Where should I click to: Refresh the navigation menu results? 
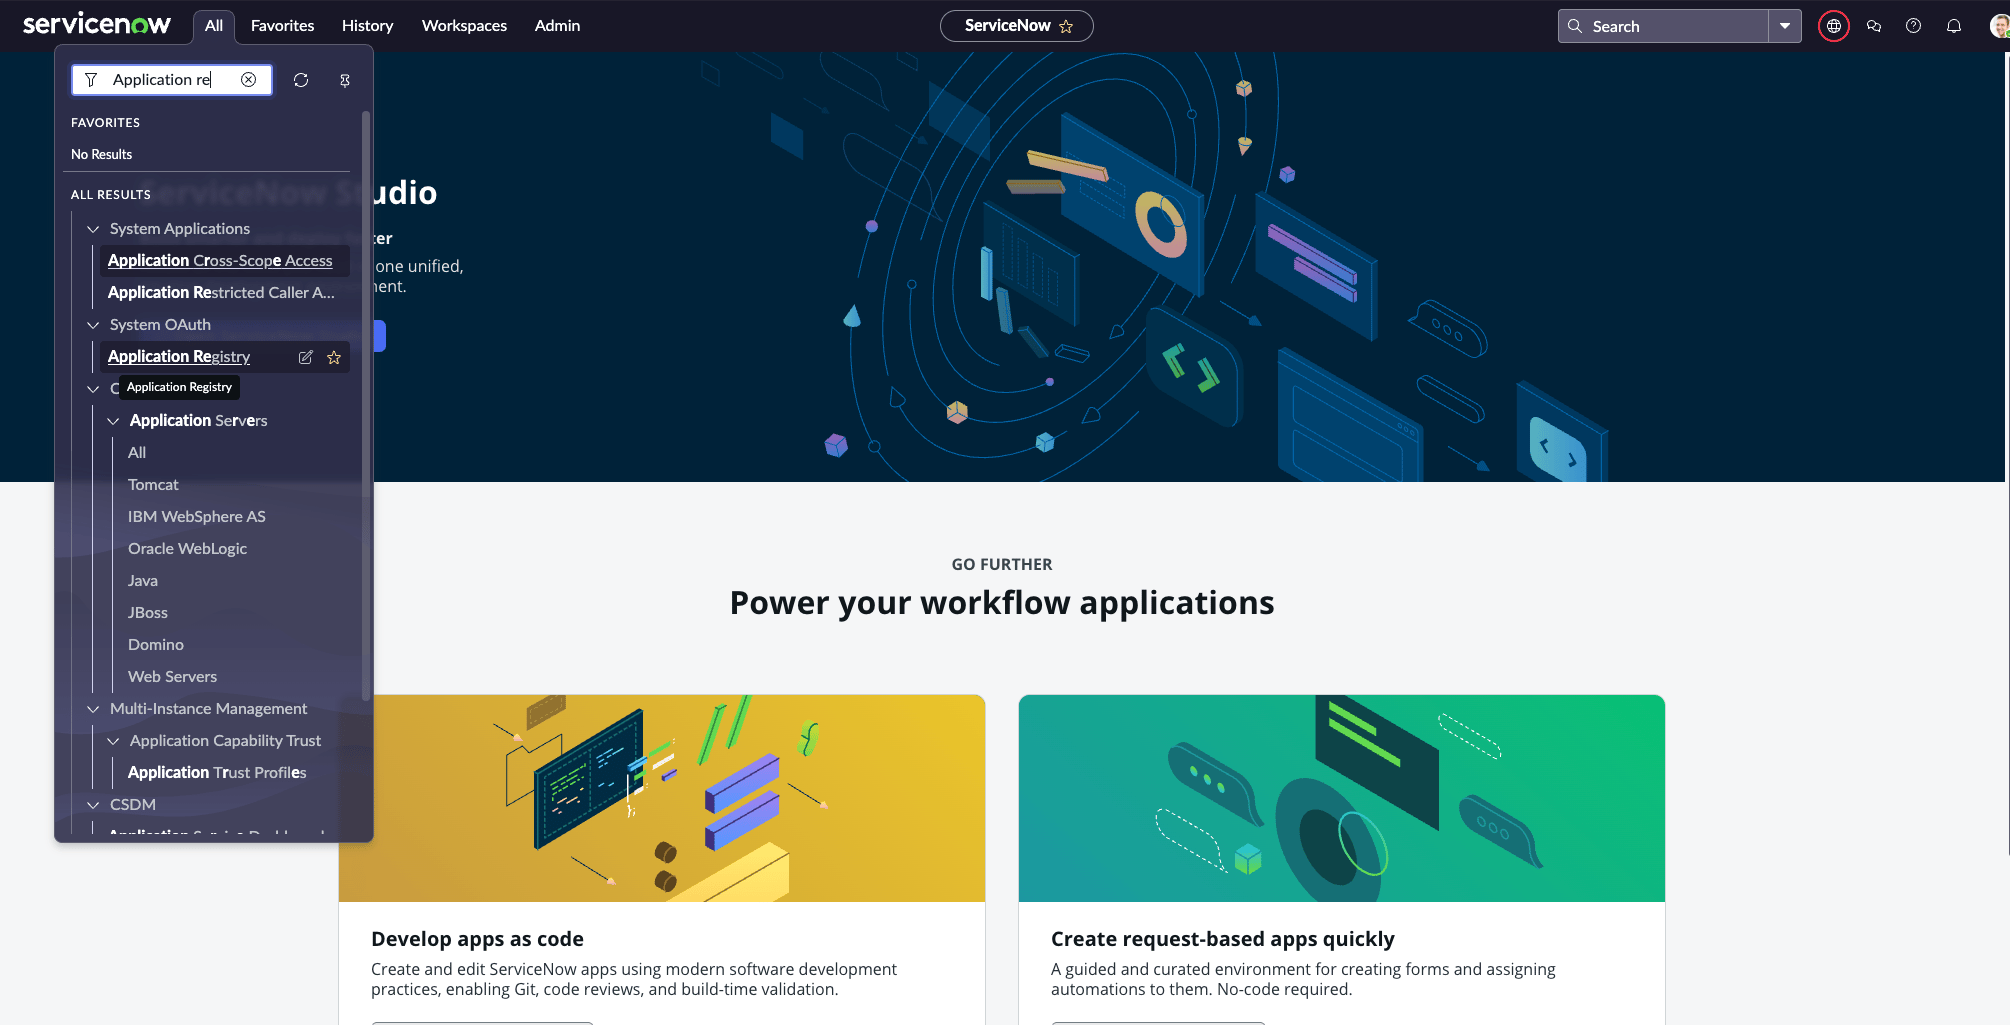point(301,80)
